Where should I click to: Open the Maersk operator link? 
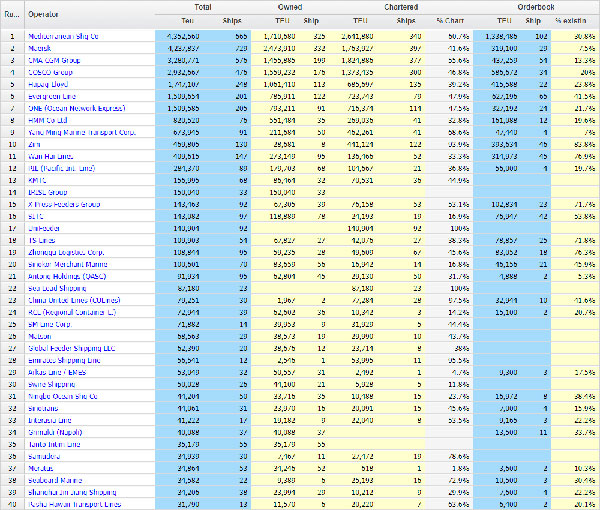coord(40,48)
